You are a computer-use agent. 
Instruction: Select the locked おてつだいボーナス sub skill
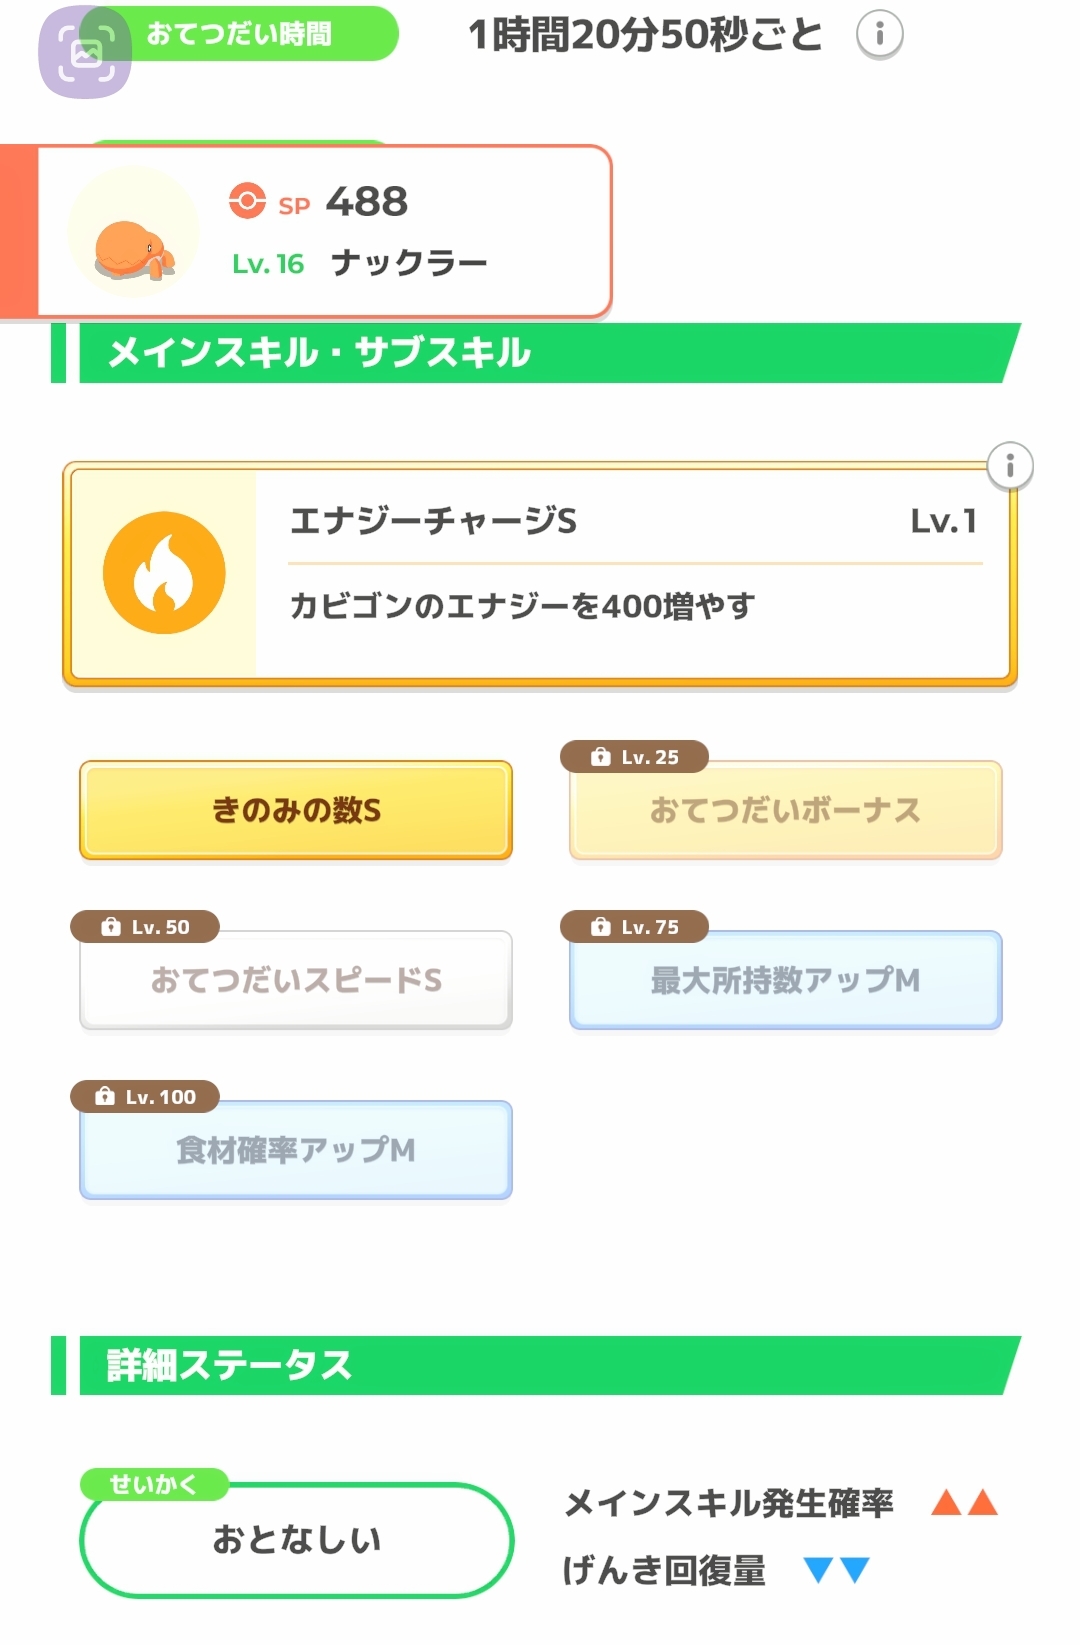point(785,811)
